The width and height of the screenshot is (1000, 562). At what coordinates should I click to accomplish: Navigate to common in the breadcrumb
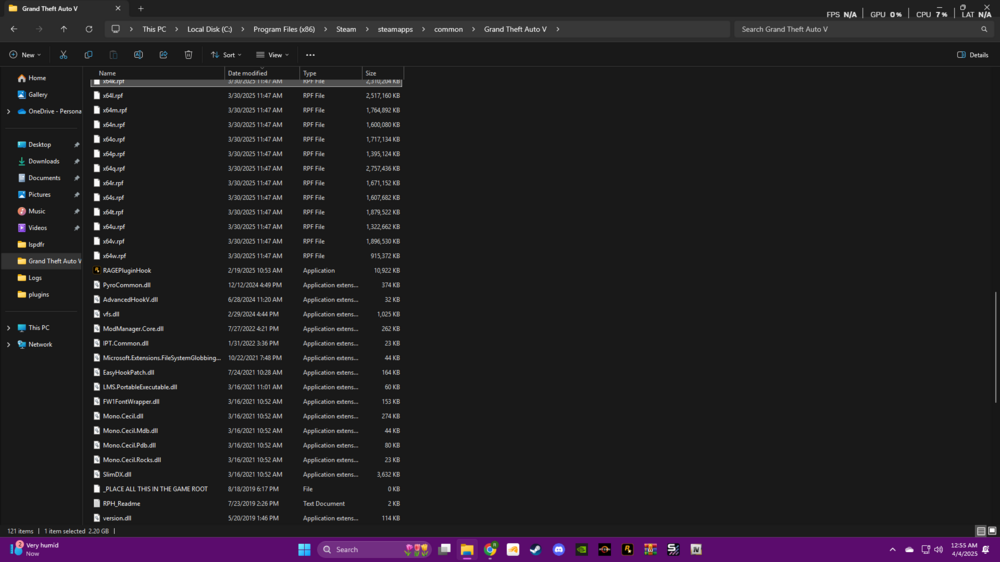[448, 29]
